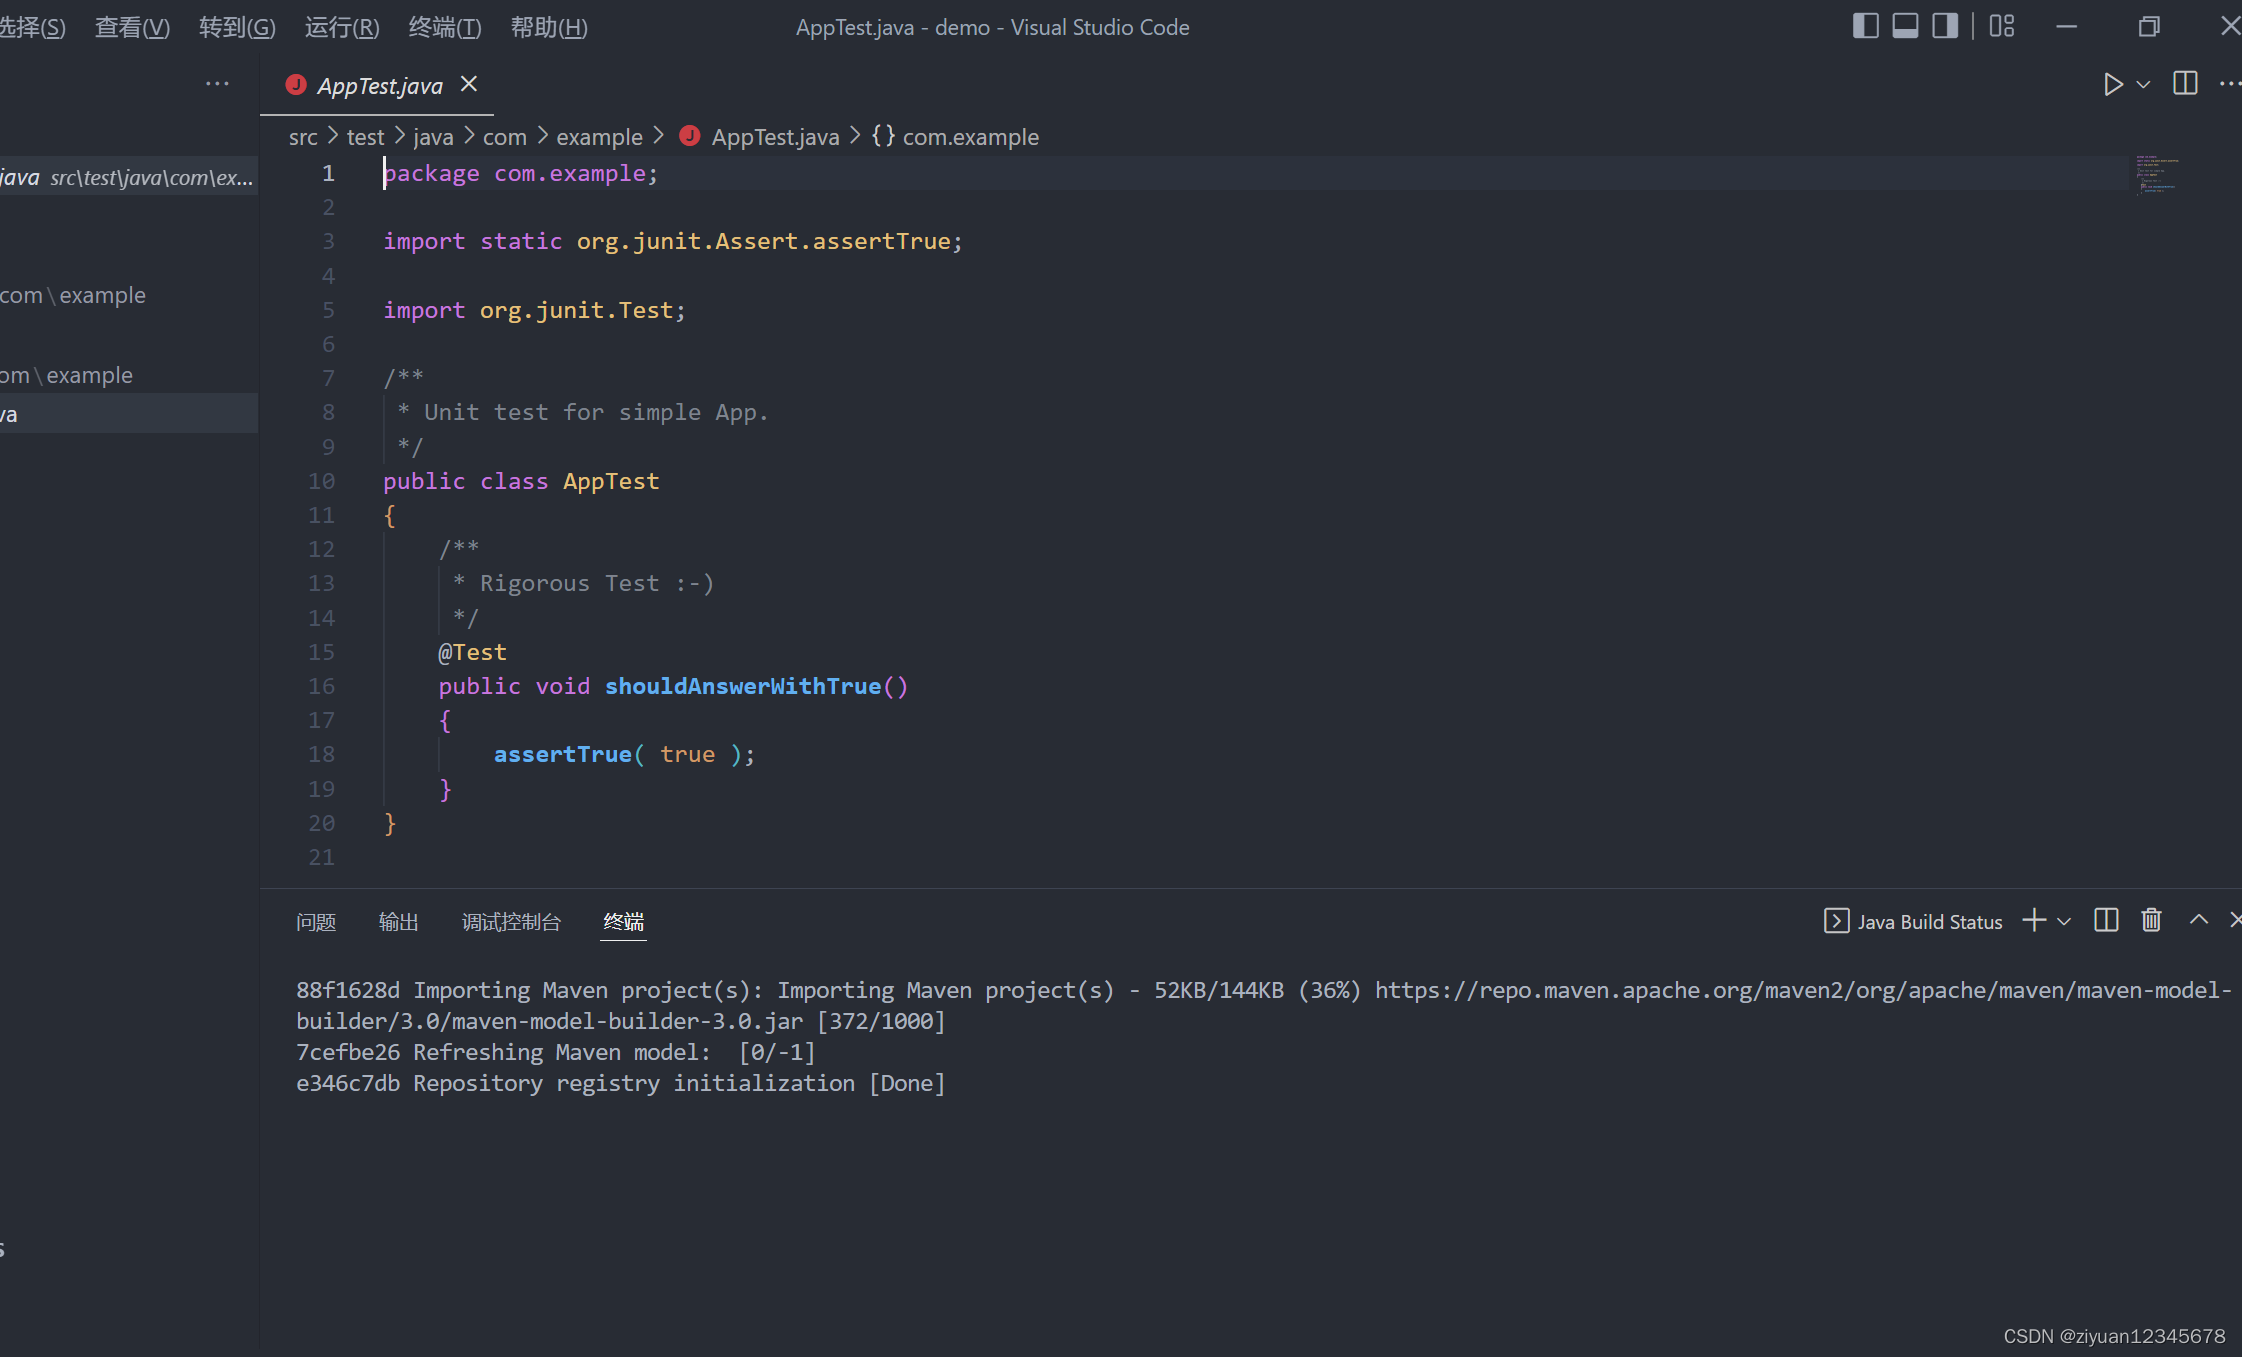Add a new terminal with plus icon

coord(2033,921)
